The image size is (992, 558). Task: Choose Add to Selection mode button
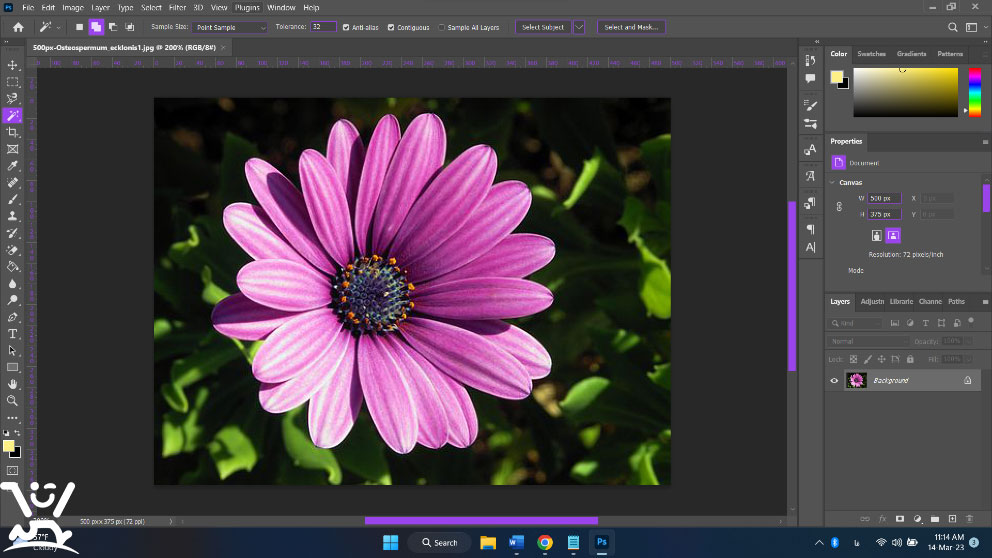click(x=96, y=27)
